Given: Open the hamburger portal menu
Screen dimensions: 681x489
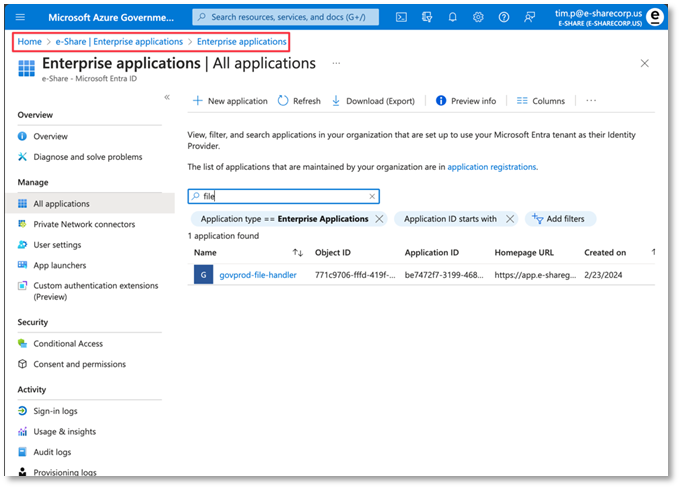Looking at the screenshot, I should tap(20, 17).
